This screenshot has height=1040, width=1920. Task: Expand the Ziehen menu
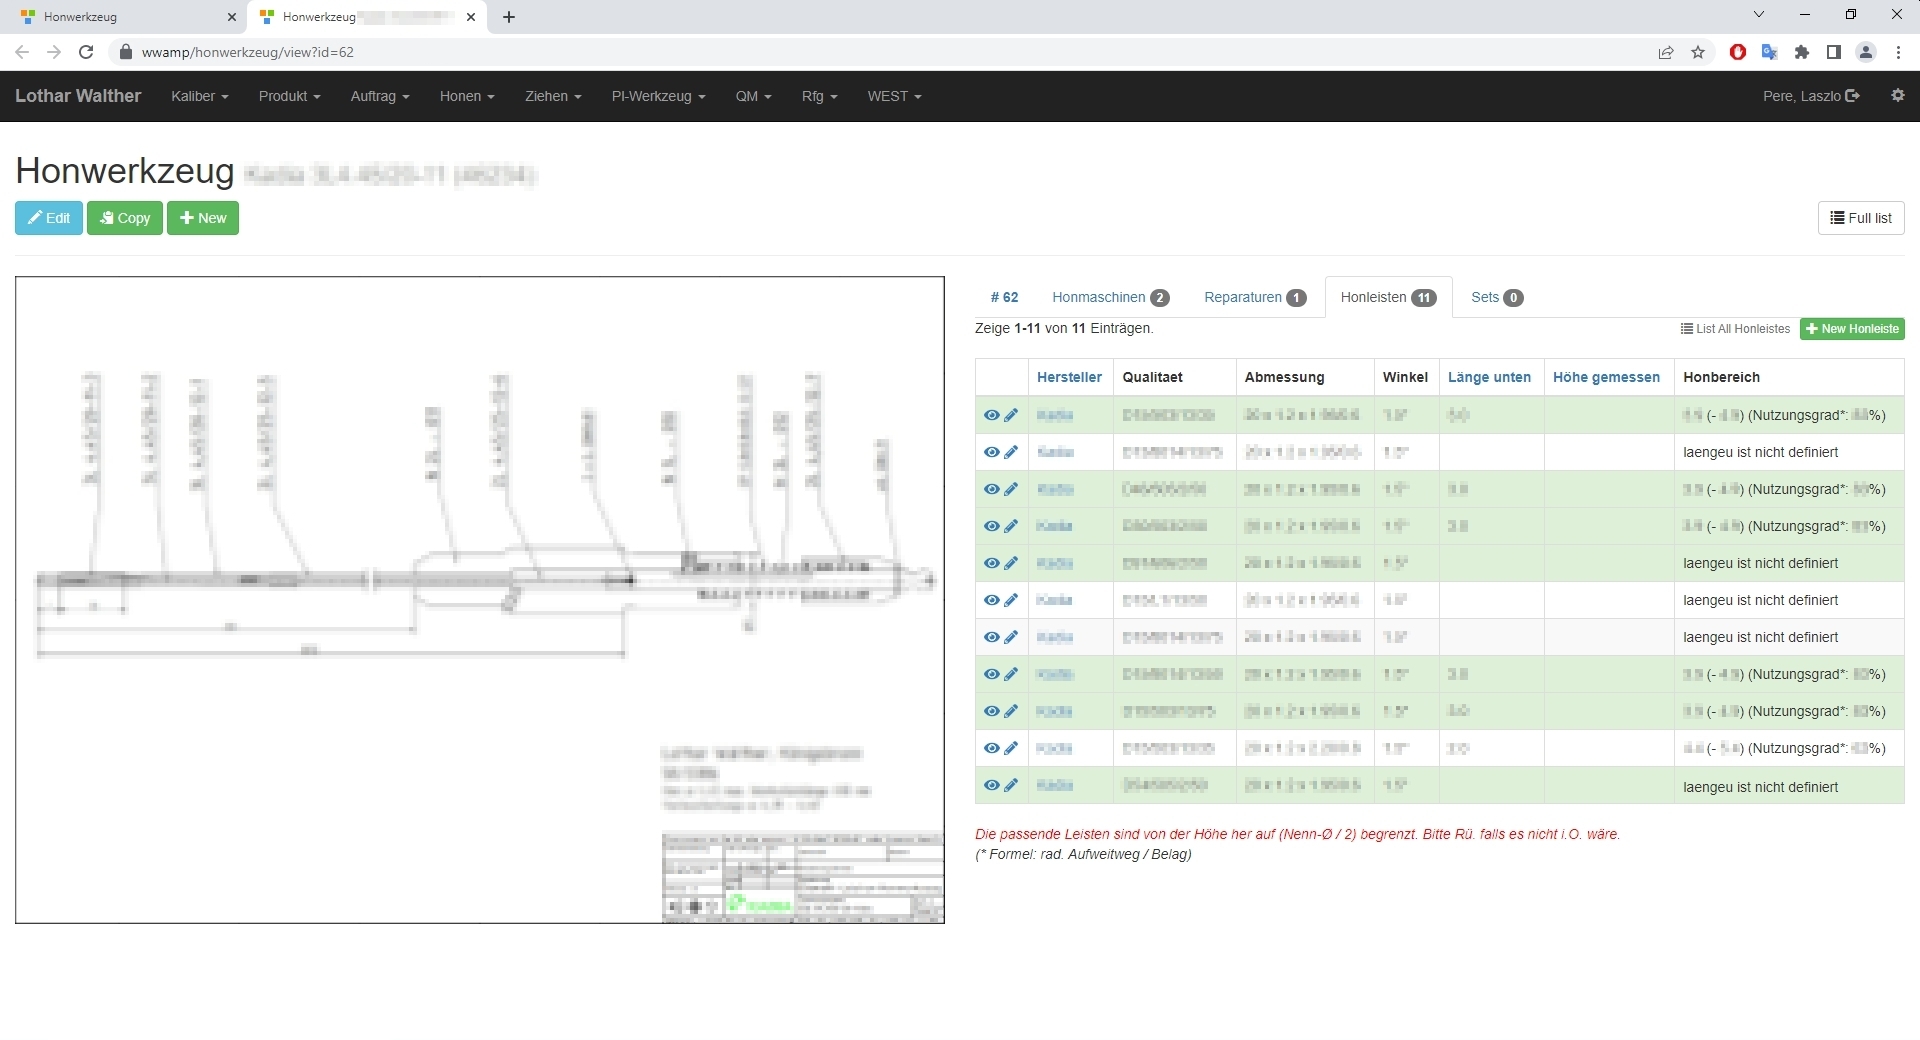pos(553,96)
